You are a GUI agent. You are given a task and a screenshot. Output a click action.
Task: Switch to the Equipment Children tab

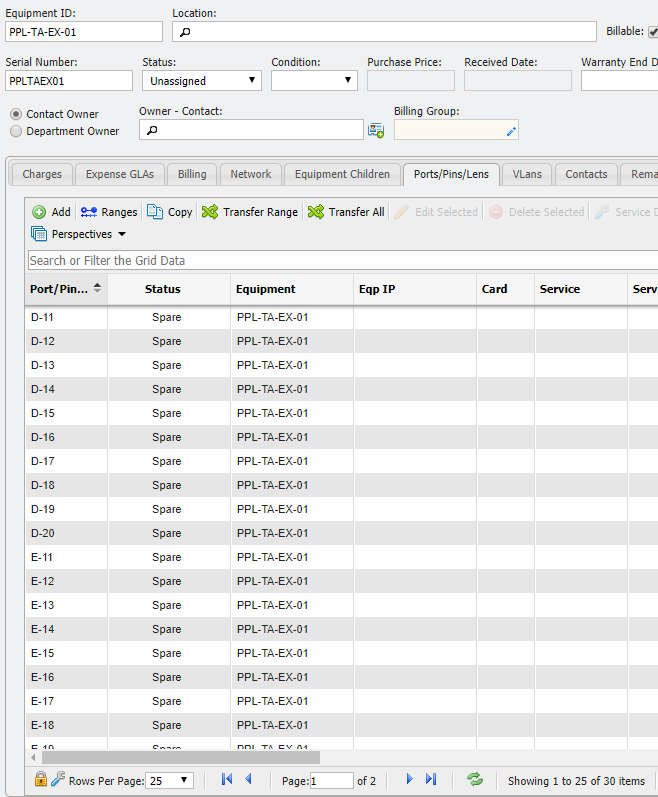(342, 174)
